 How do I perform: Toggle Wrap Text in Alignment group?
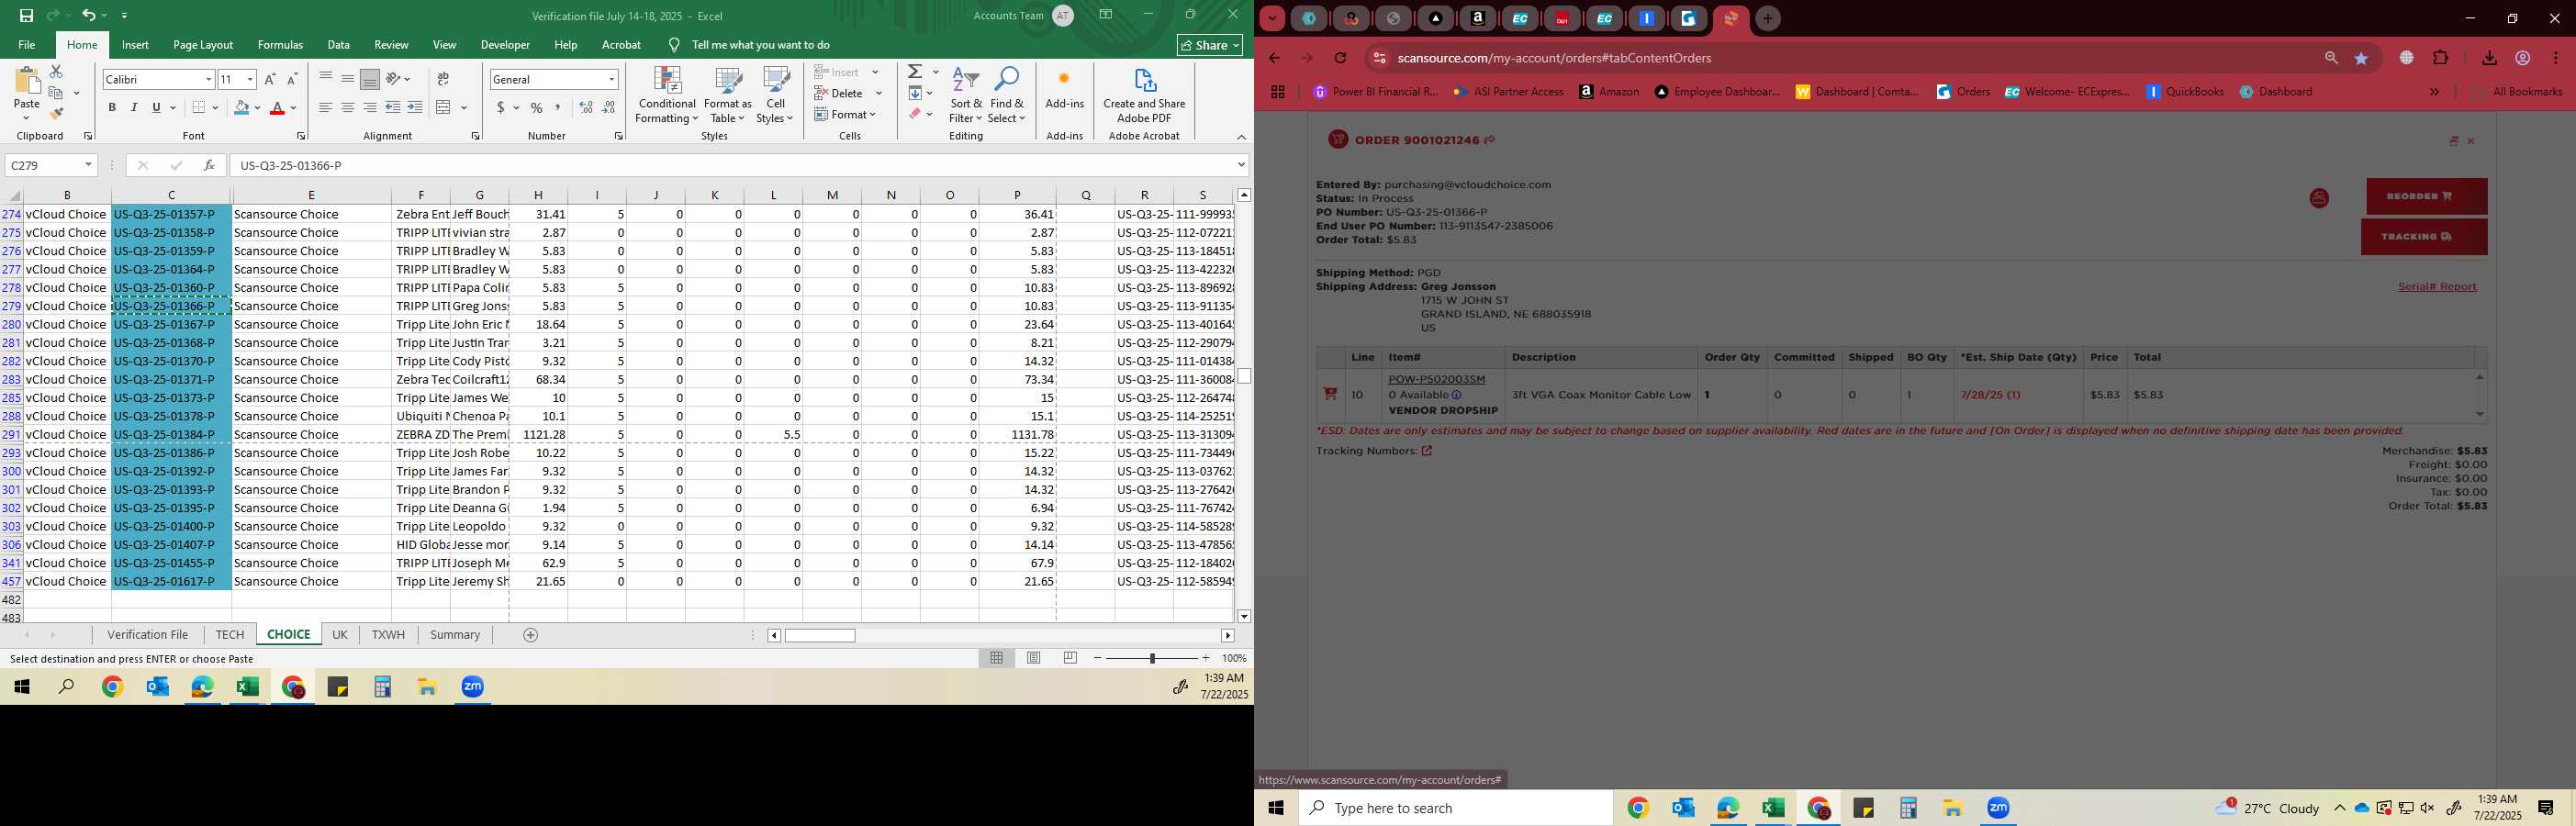443,79
